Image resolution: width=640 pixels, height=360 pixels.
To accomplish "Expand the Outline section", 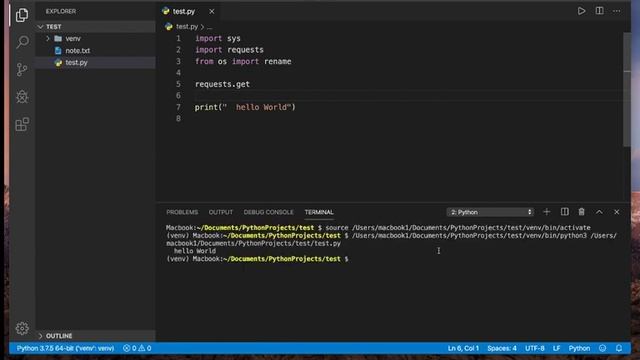I will [95, 336].
